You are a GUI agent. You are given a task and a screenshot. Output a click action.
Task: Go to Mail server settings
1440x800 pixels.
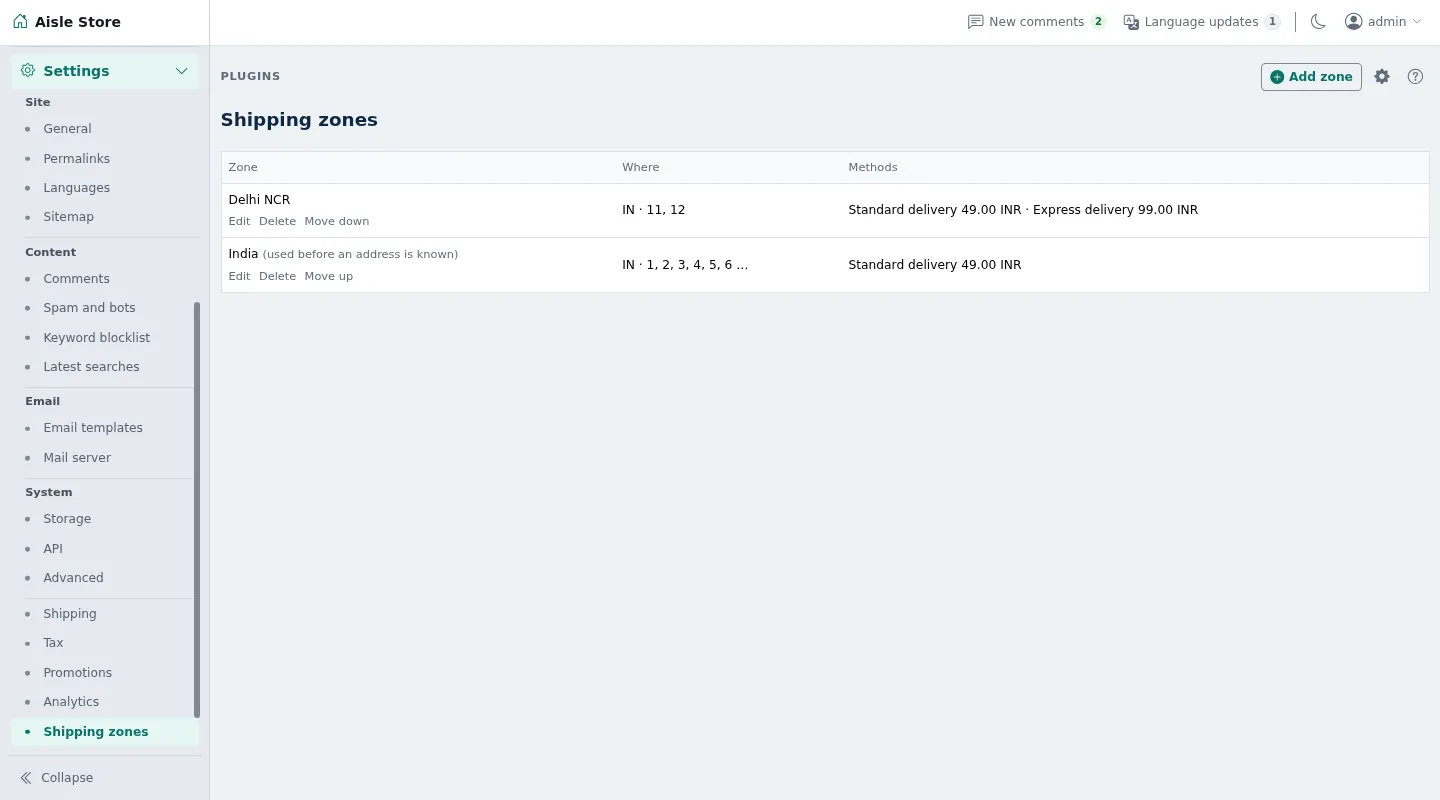77,458
